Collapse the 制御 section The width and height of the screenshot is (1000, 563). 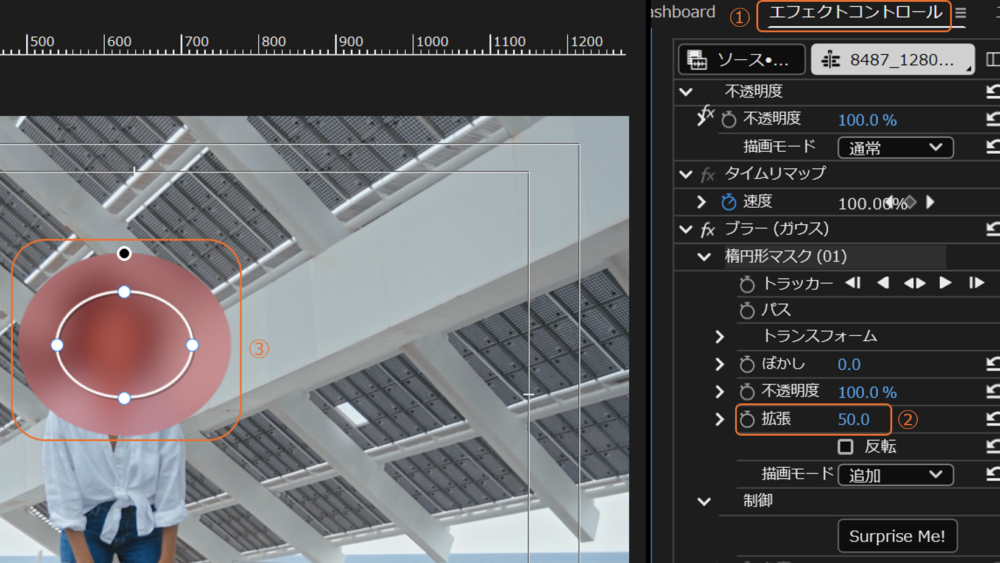coord(704,502)
